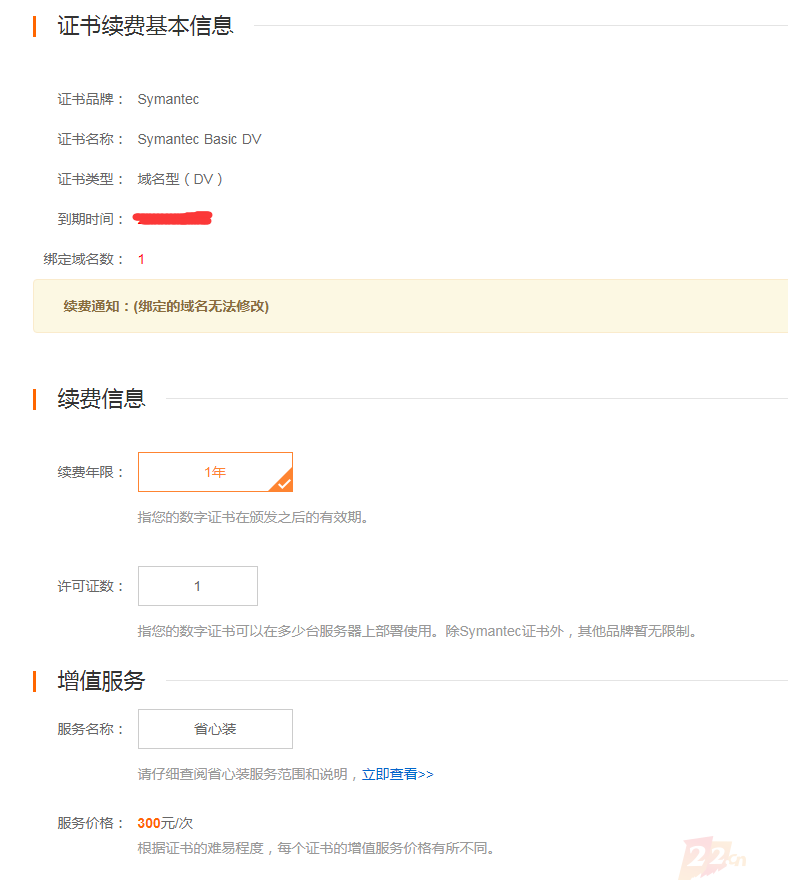Click the 到期时间 label

(90, 219)
